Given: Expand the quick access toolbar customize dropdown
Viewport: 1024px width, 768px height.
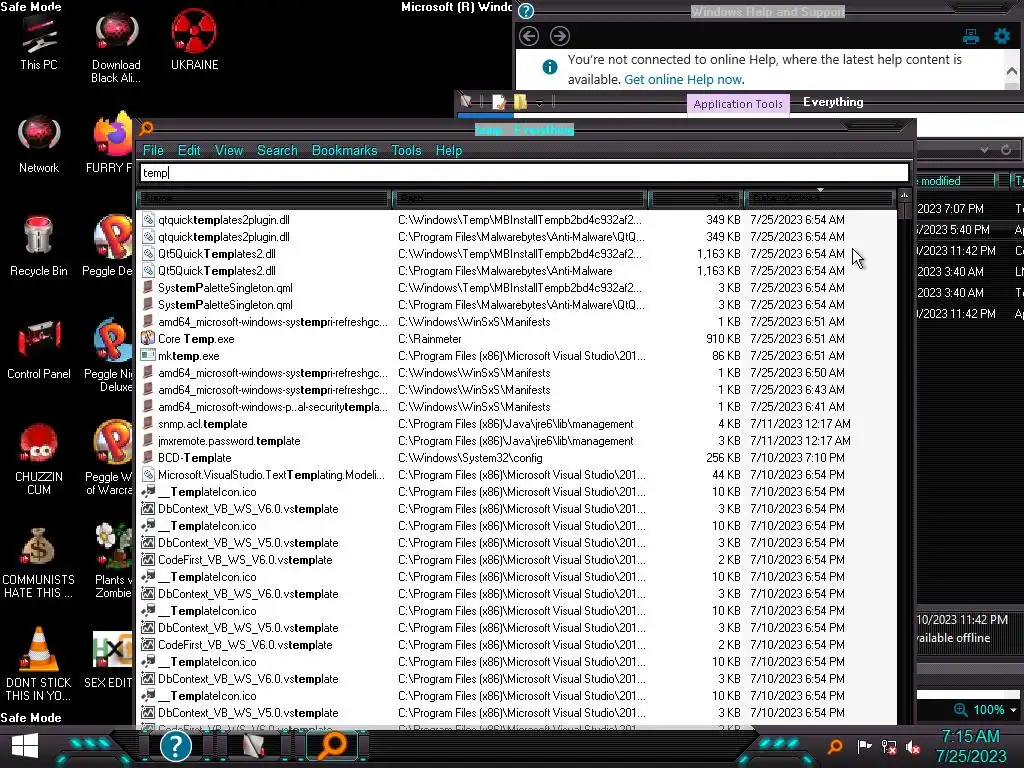Looking at the screenshot, I should tap(539, 103).
